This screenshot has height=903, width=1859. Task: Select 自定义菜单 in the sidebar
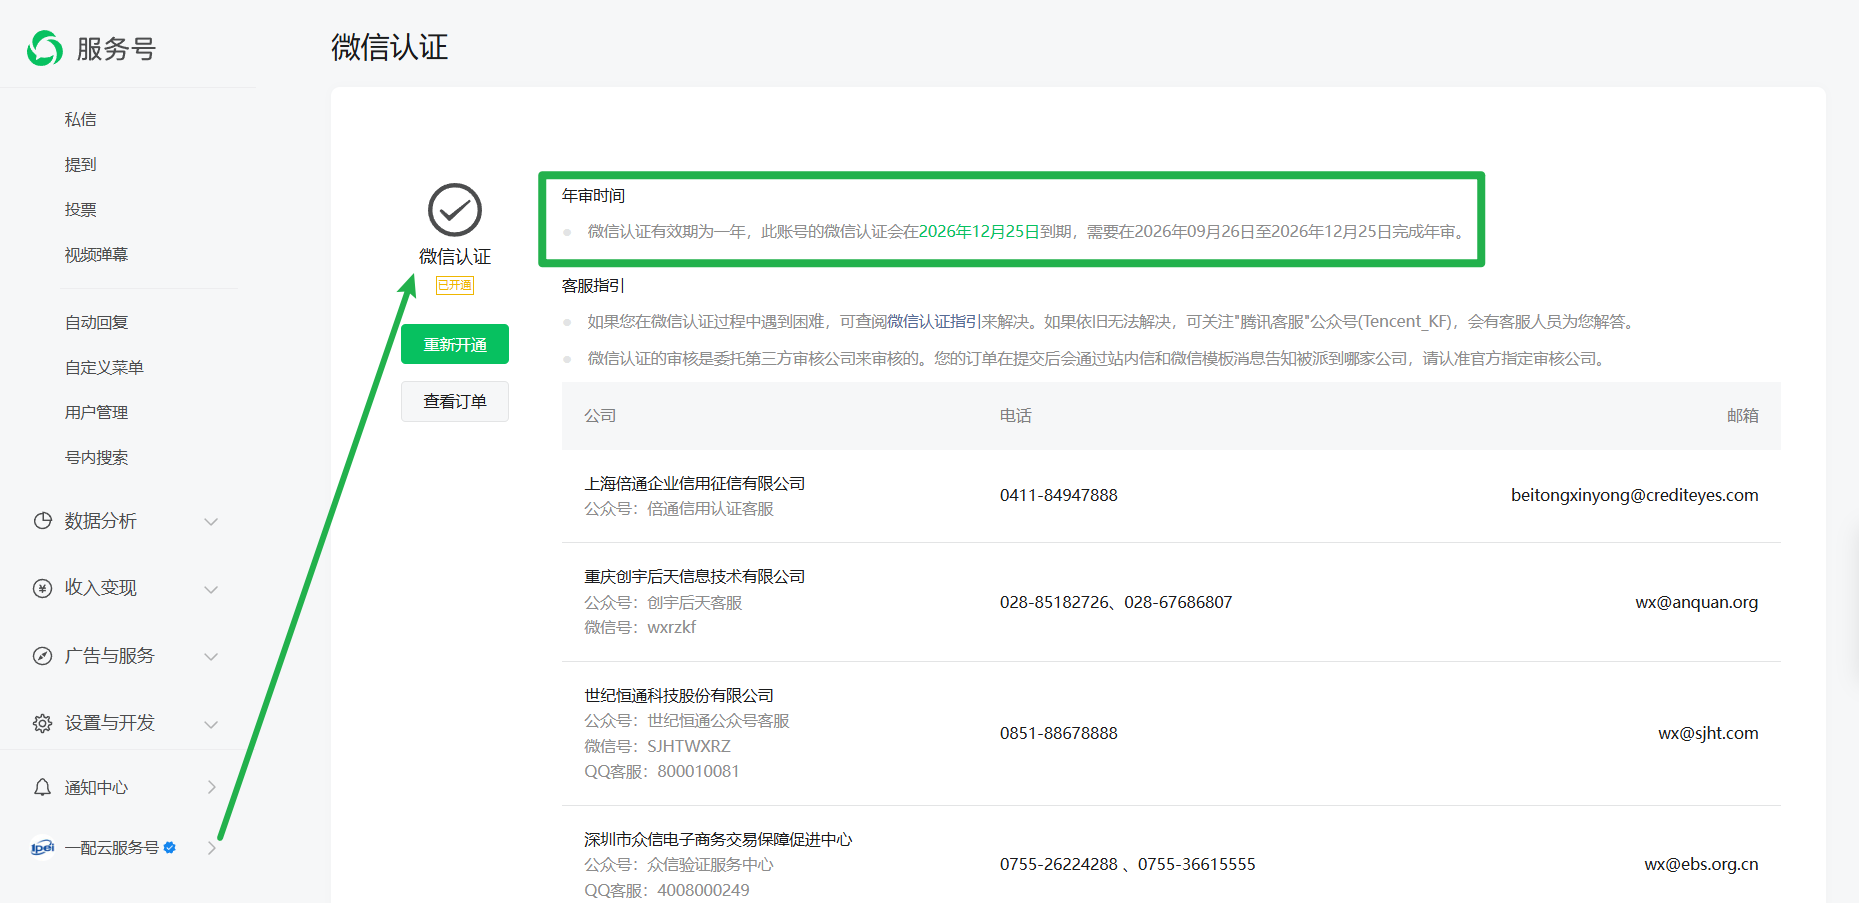click(x=104, y=368)
